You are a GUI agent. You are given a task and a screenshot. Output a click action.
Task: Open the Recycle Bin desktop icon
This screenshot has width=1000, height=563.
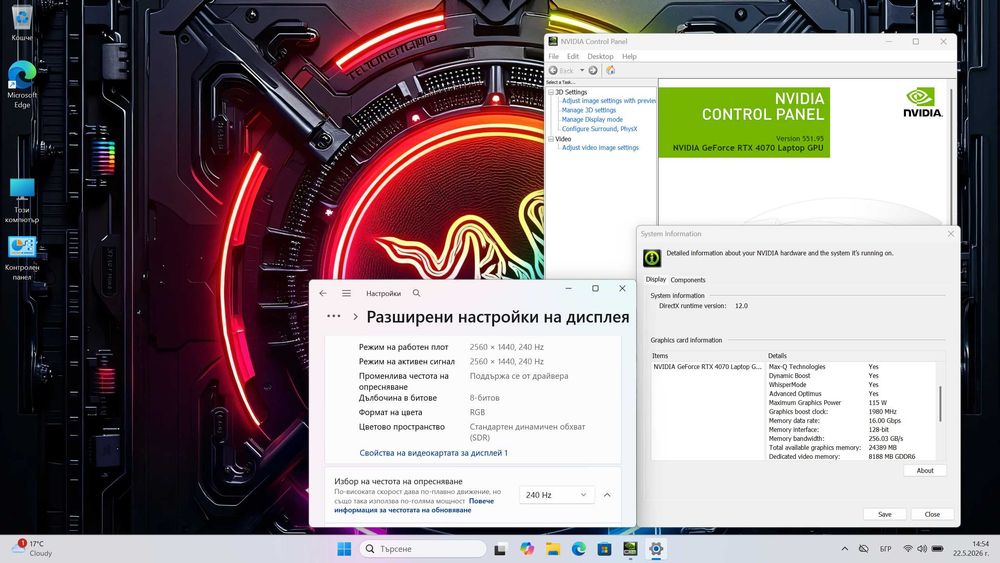tap(22, 22)
